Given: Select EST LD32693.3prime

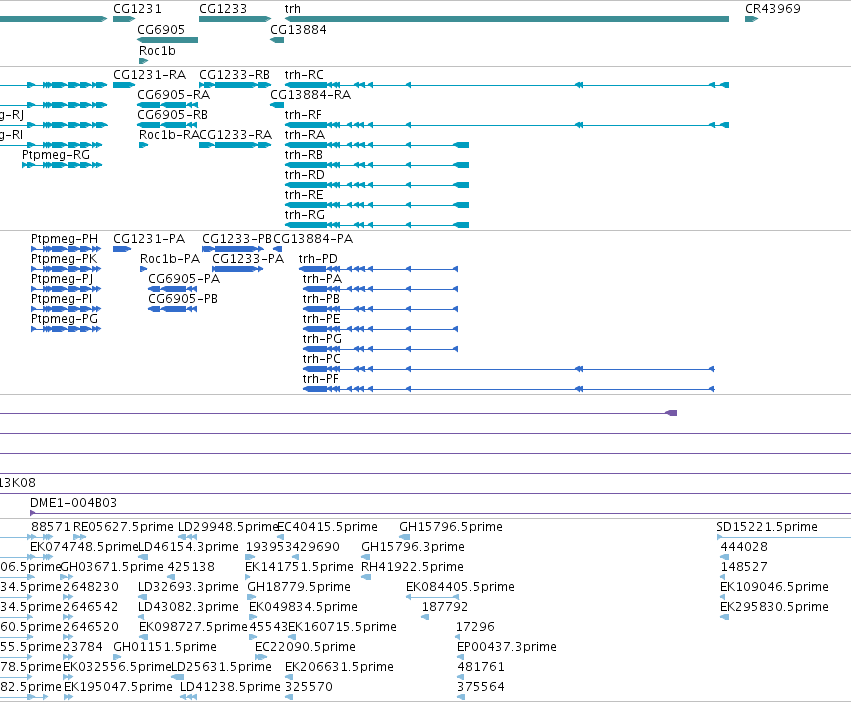Looking at the screenshot, I should point(141,597).
